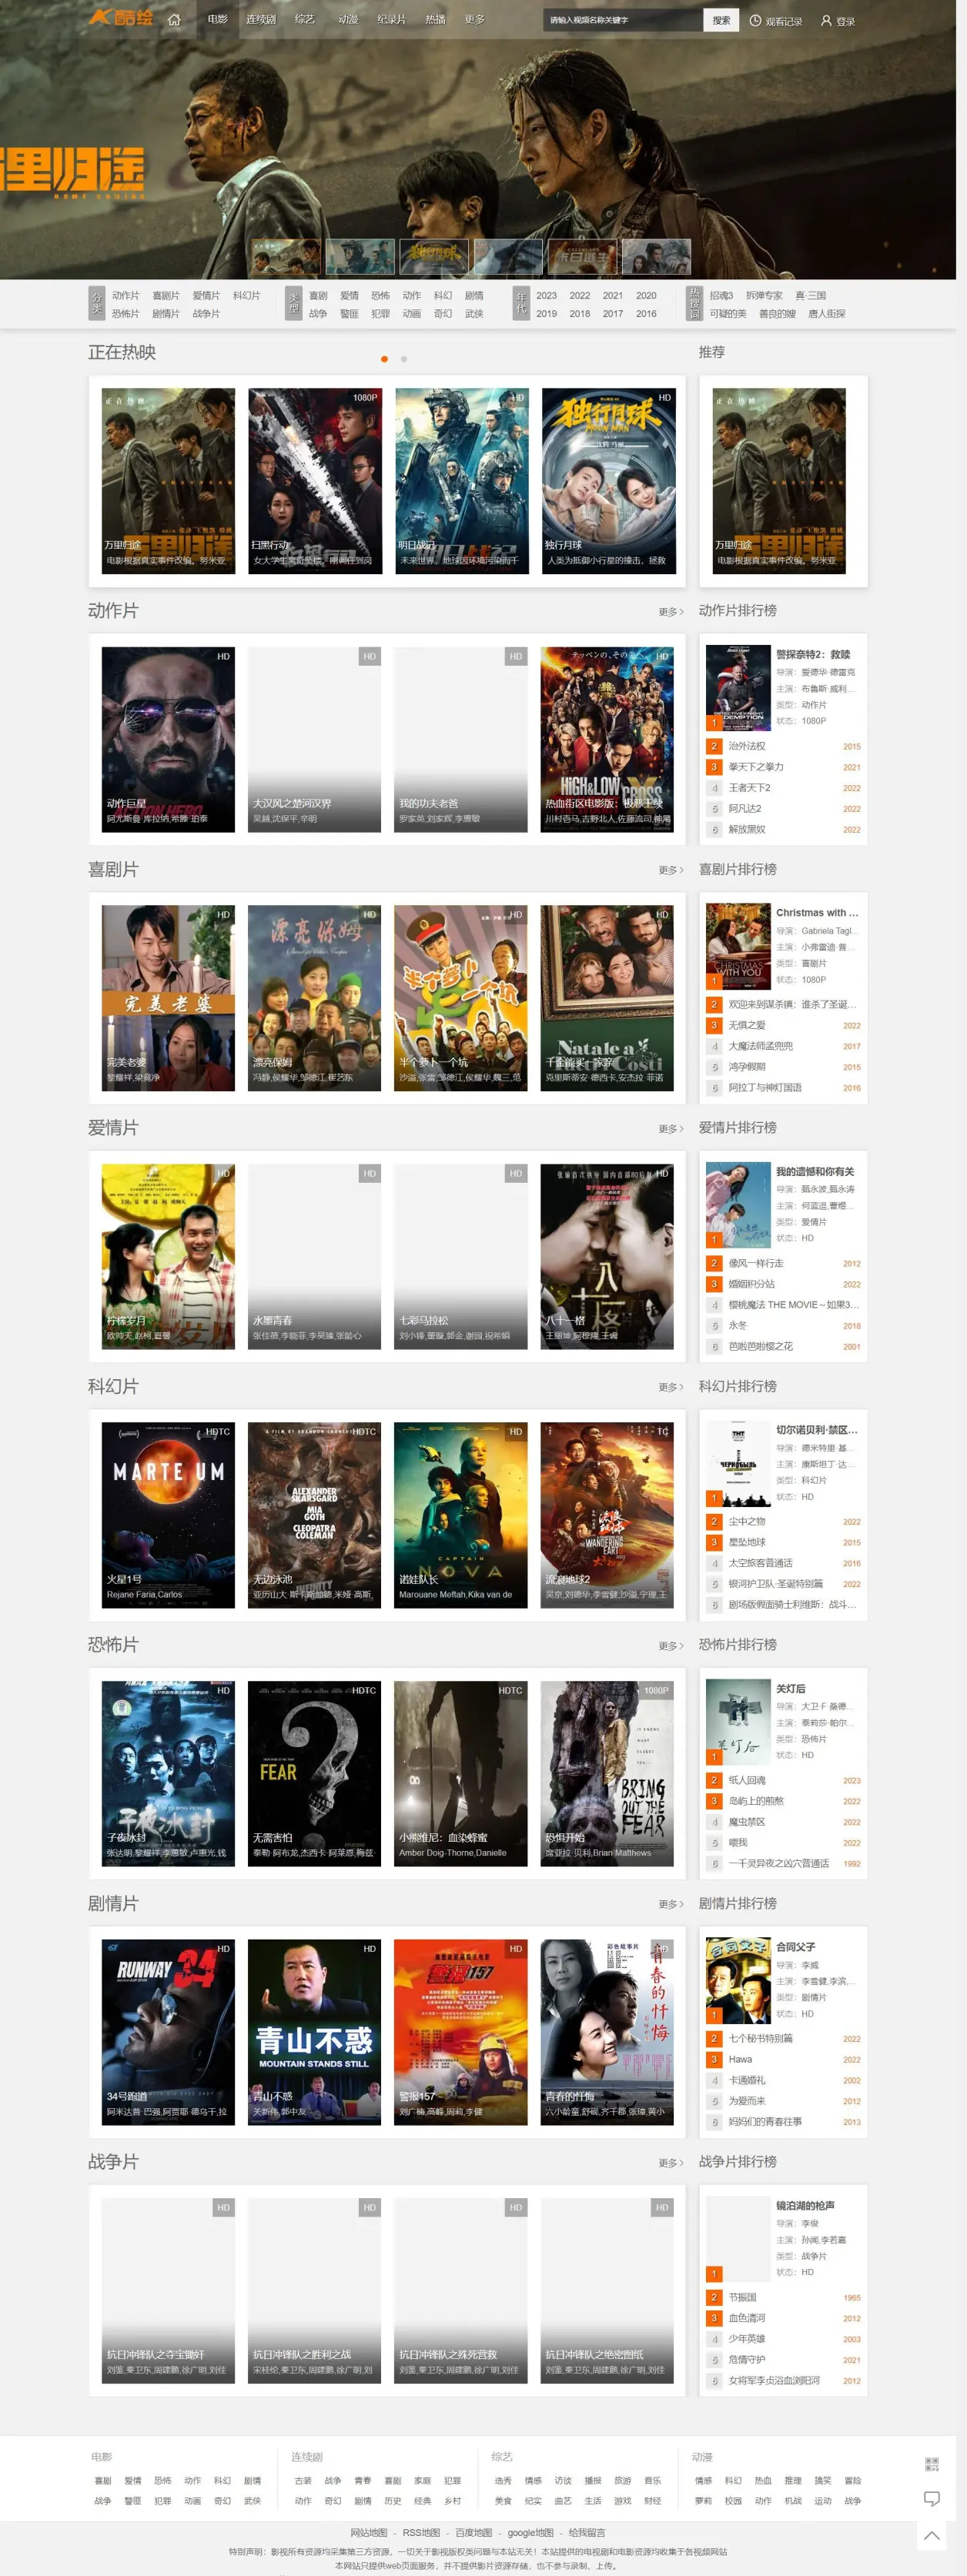Open 明日战记 poster in 正在热映
Screen dimensions: 967x2576
click(x=461, y=481)
